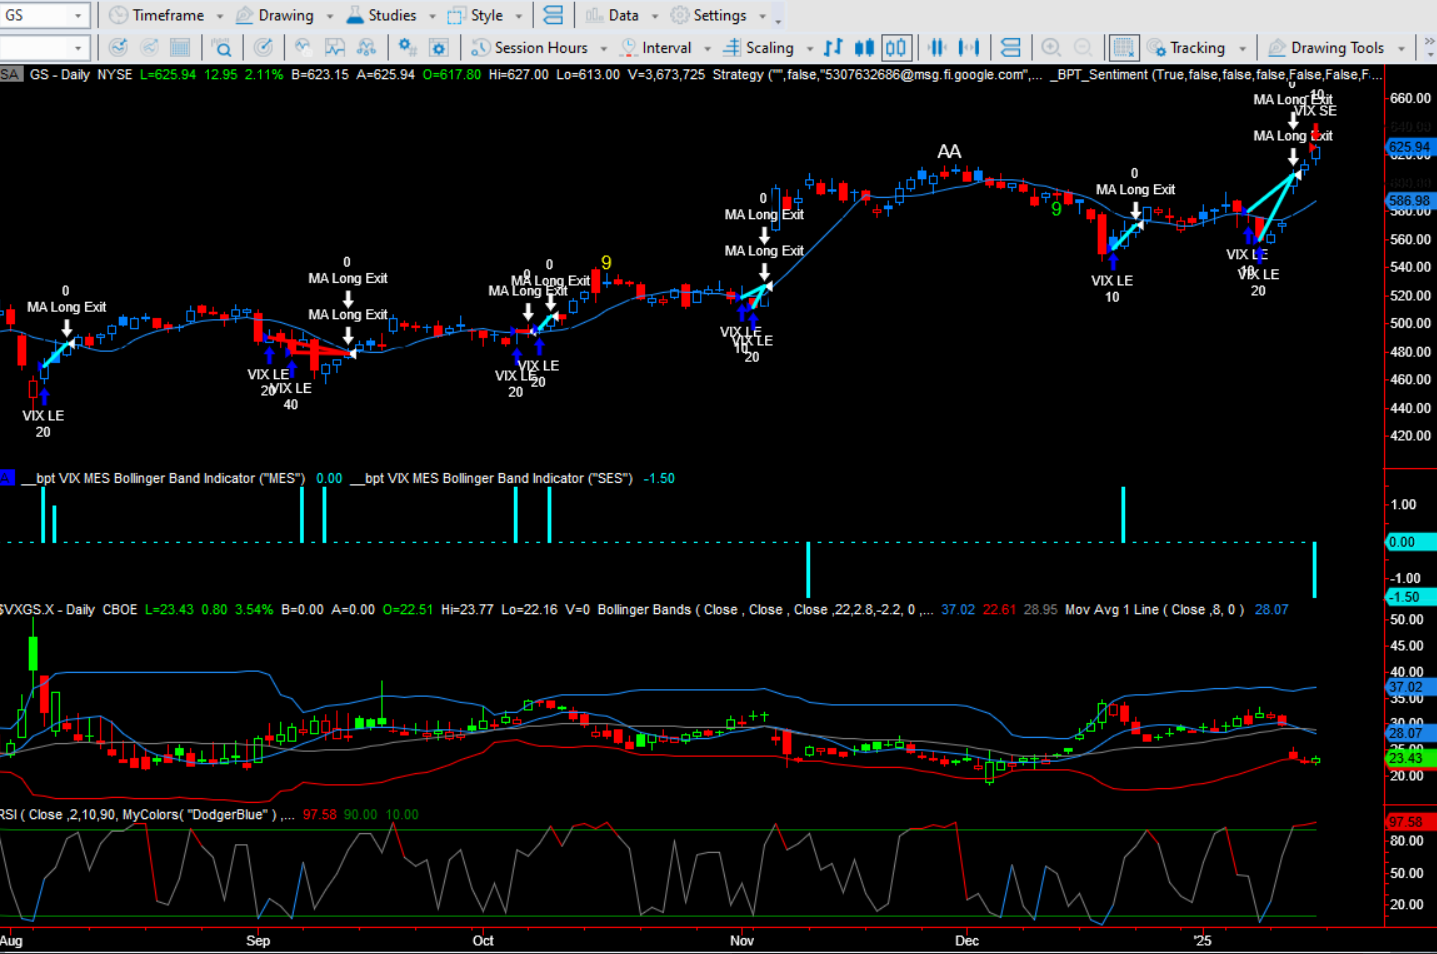Click the Data bar chart icon

click(594, 15)
